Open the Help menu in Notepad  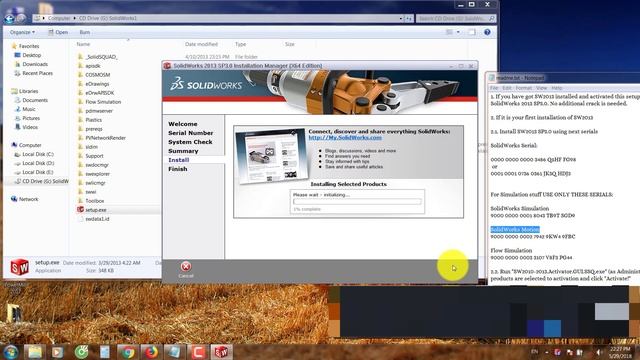coord(557,88)
